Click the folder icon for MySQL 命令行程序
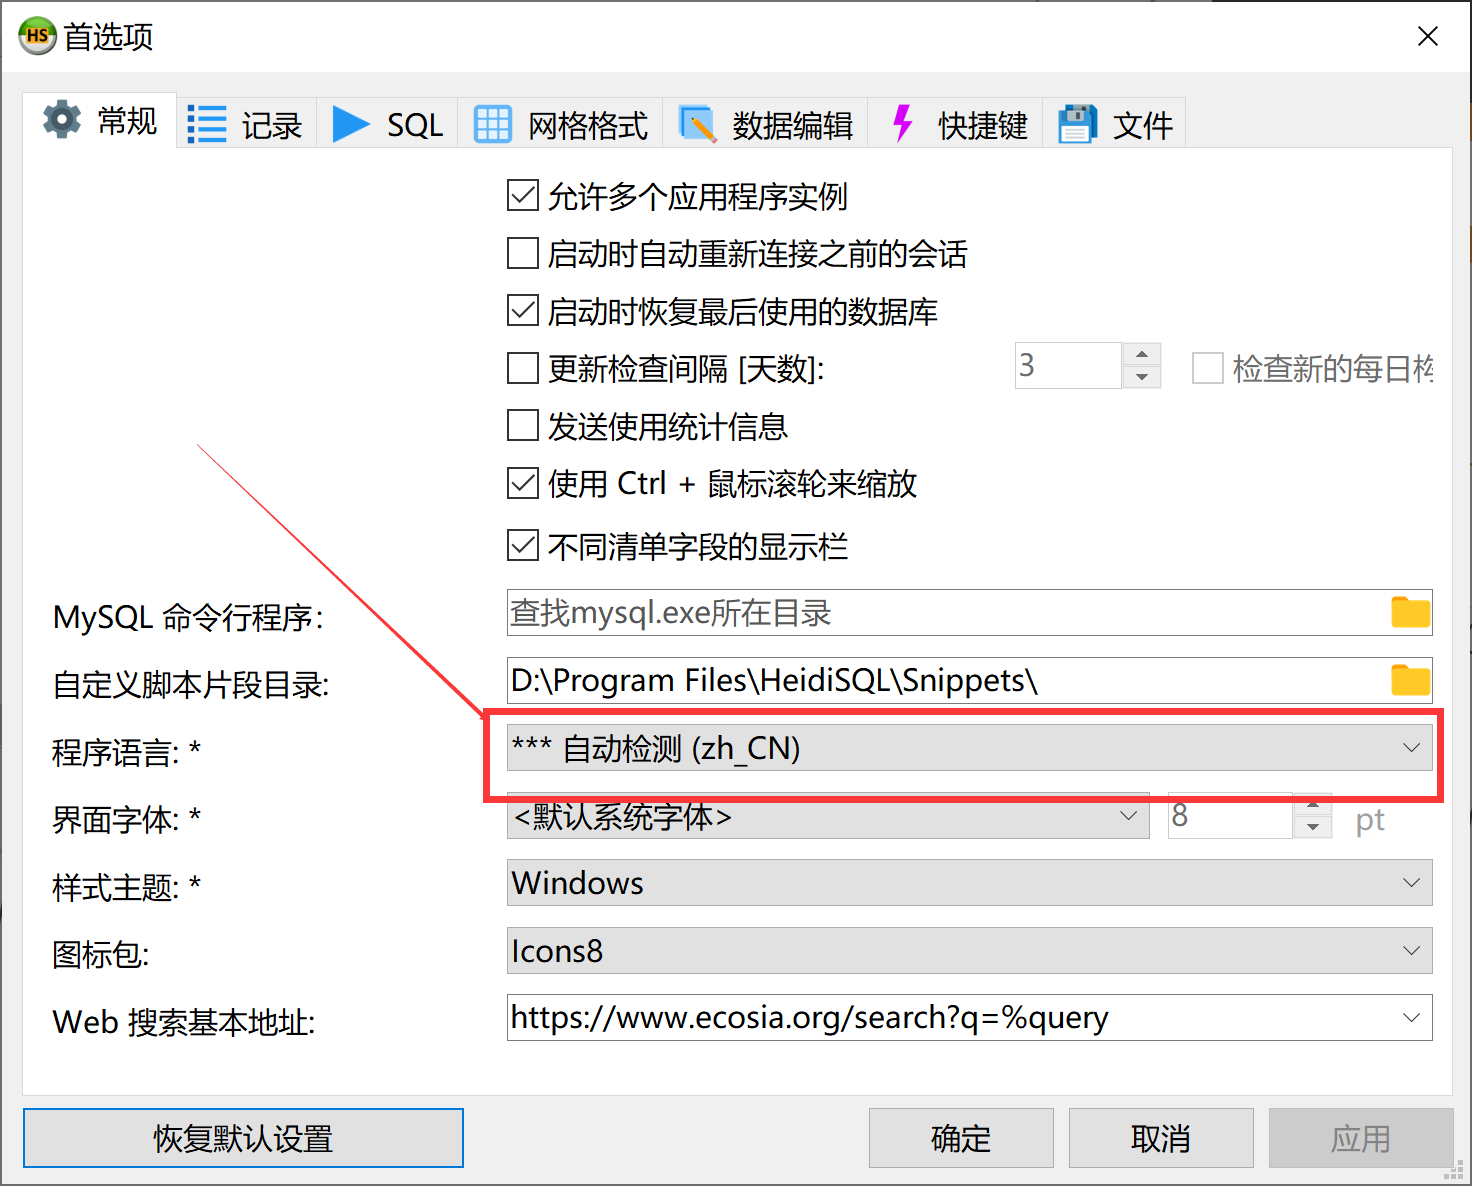 click(x=1410, y=612)
